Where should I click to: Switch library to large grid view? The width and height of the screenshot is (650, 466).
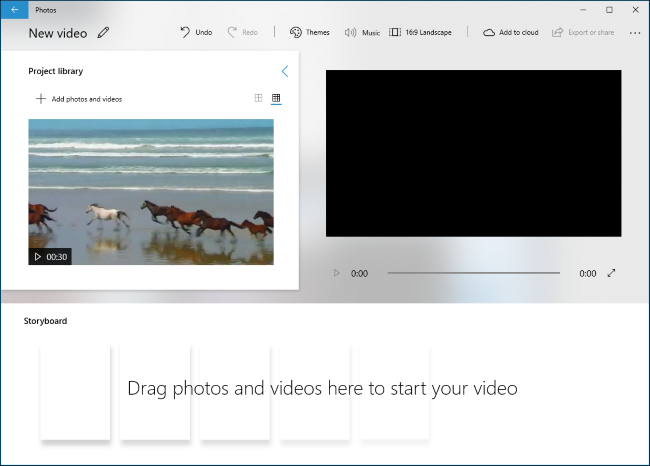259,98
